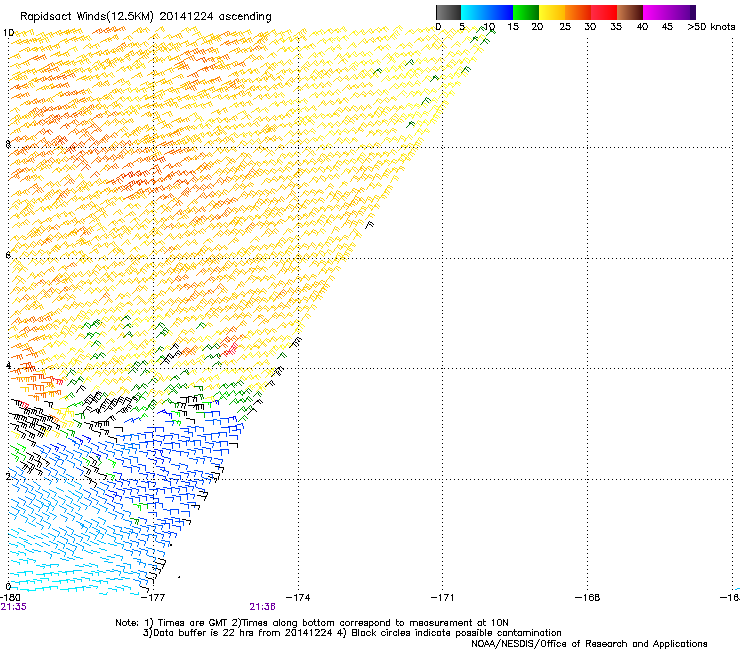Click the cyan 5 knots legend swatch
Viewport: 740px width, 650px height.
coord(474,12)
